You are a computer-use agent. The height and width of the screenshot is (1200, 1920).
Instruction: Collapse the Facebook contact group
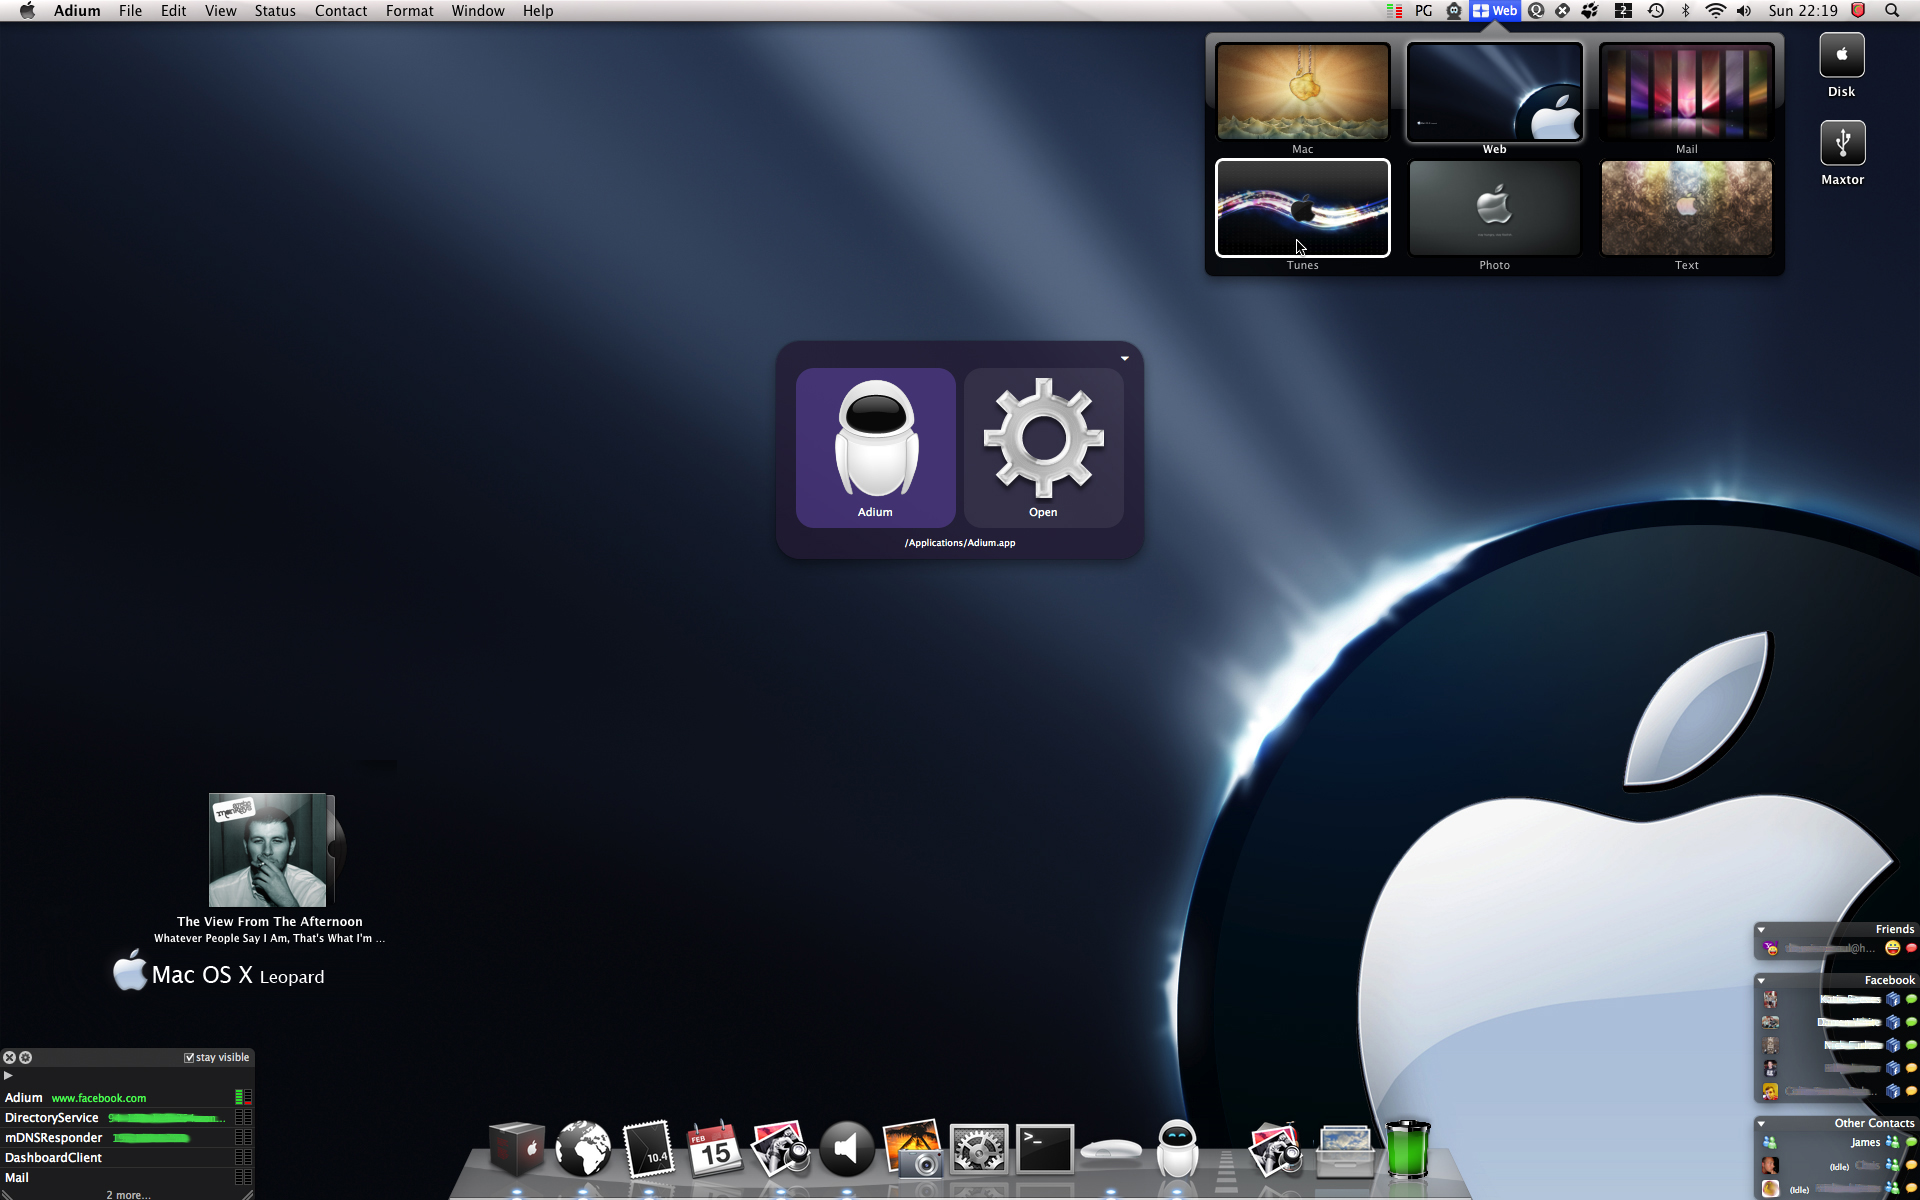[1761, 981]
